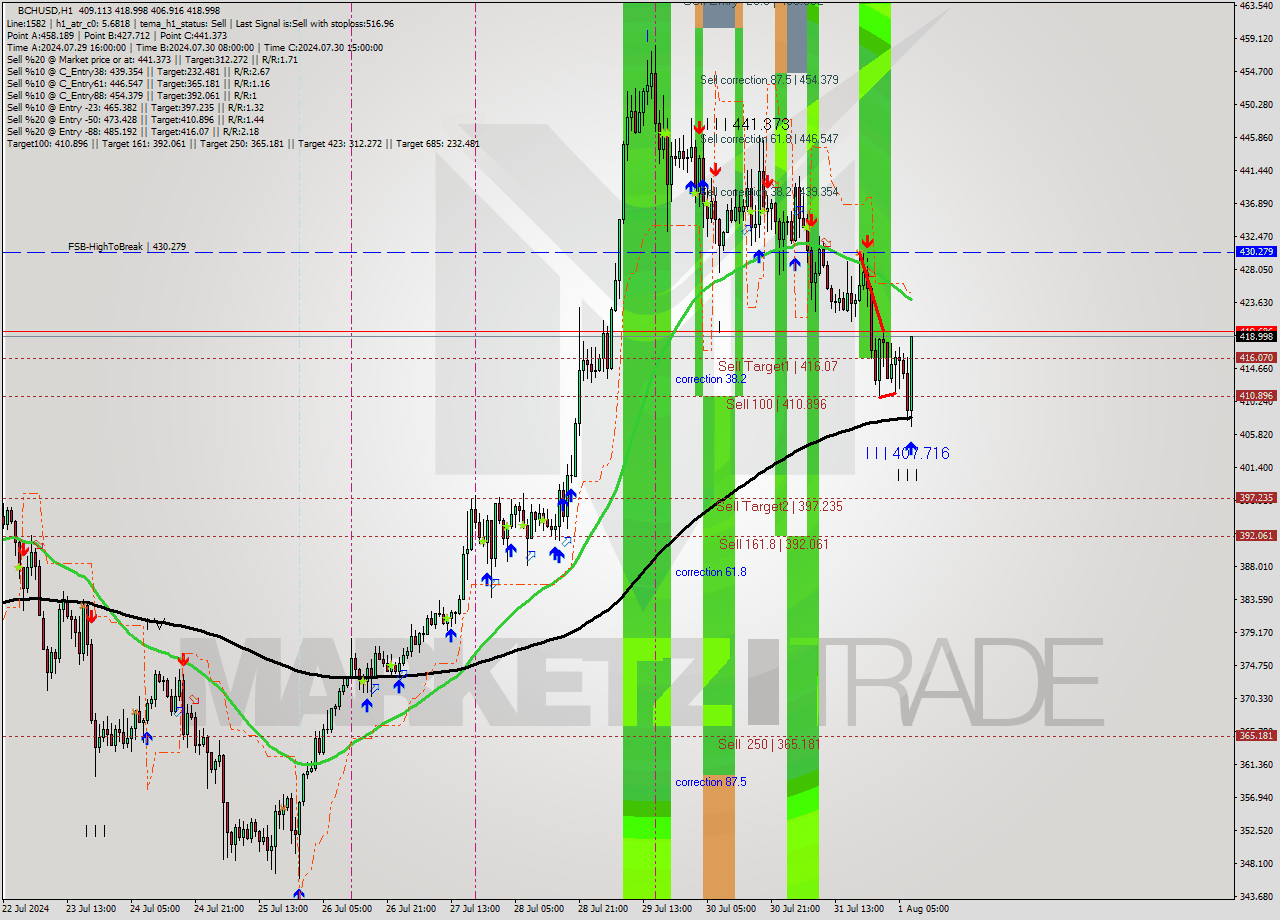Click the 445.860 price scale value

point(1254,137)
